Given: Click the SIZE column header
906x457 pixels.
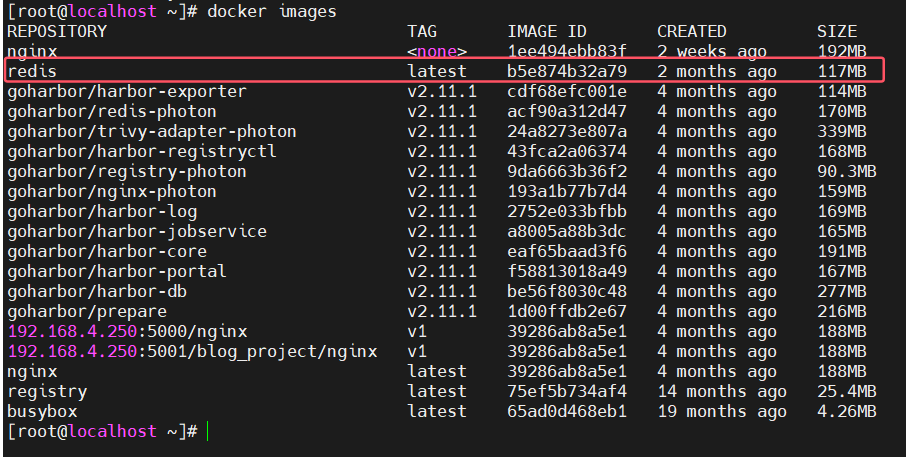Looking at the screenshot, I should 836,31.
